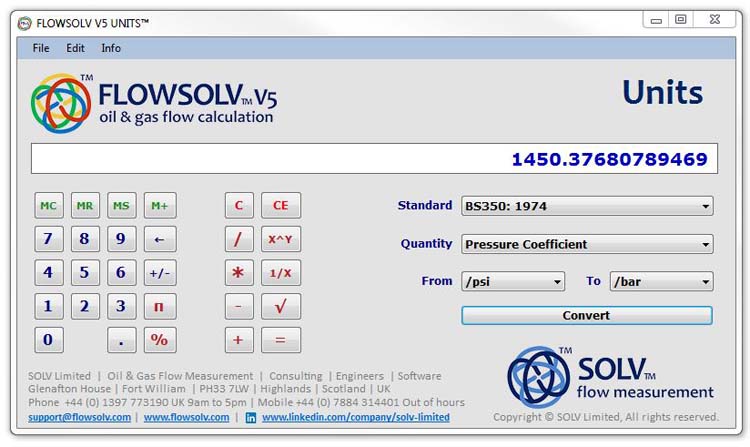Open the Info menu
The image size is (750, 447).
[x=110, y=48]
